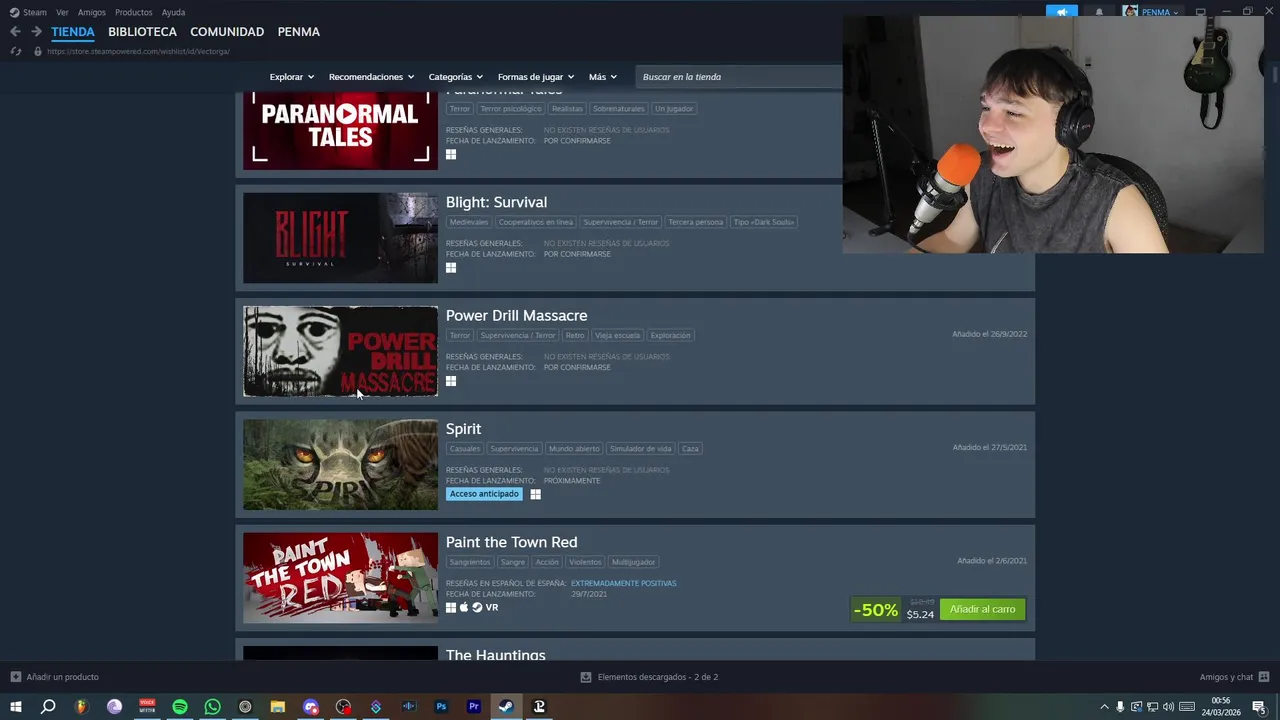Switch to the COMUNIDAD tab
Image resolution: width=1280 pixels, height=720 pixels.
(x=227, y=32)
